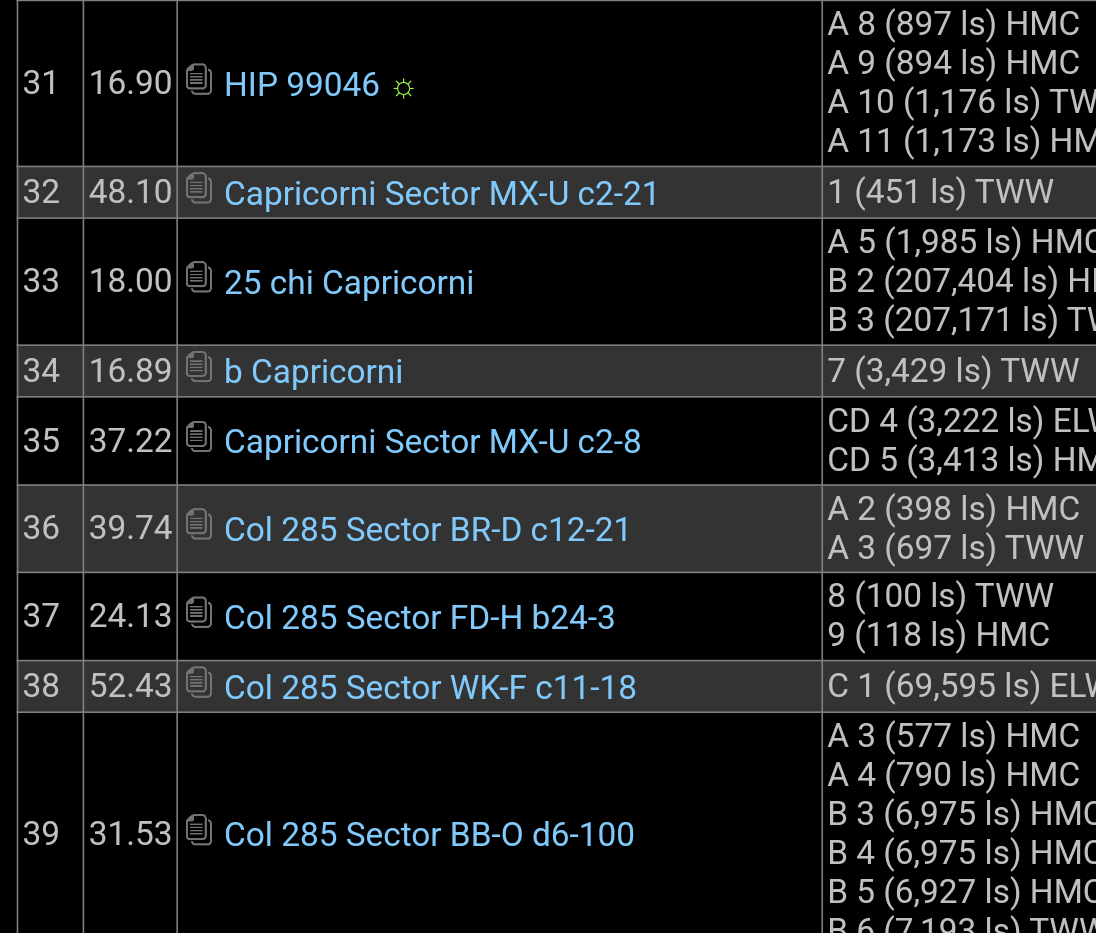The image size is (1096, 933).
Task: Select row 34 body 7 (3,429 ls) TWW
Action: 953,371
